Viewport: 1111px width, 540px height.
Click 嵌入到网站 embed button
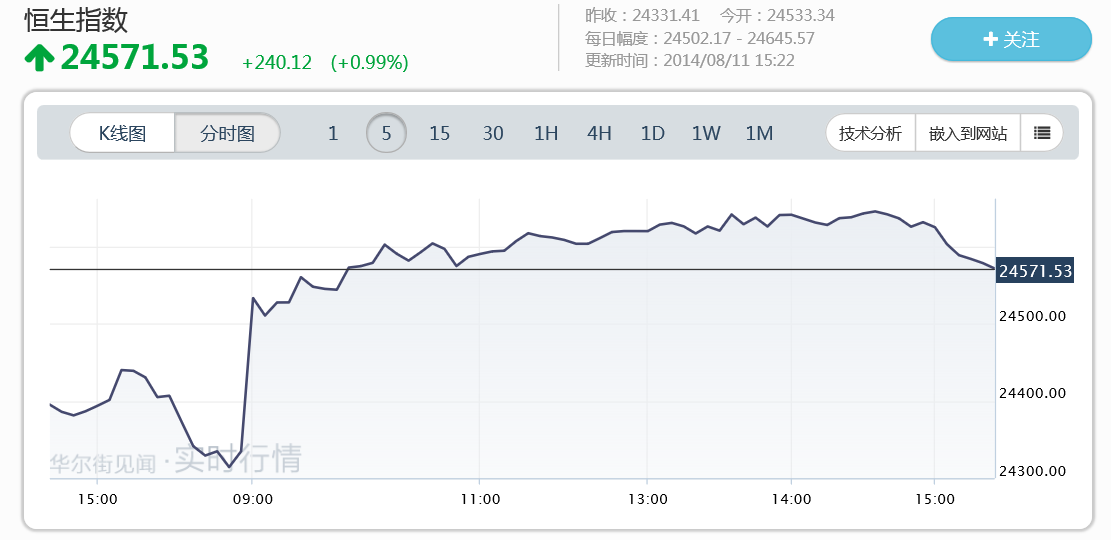pos(968,133)
